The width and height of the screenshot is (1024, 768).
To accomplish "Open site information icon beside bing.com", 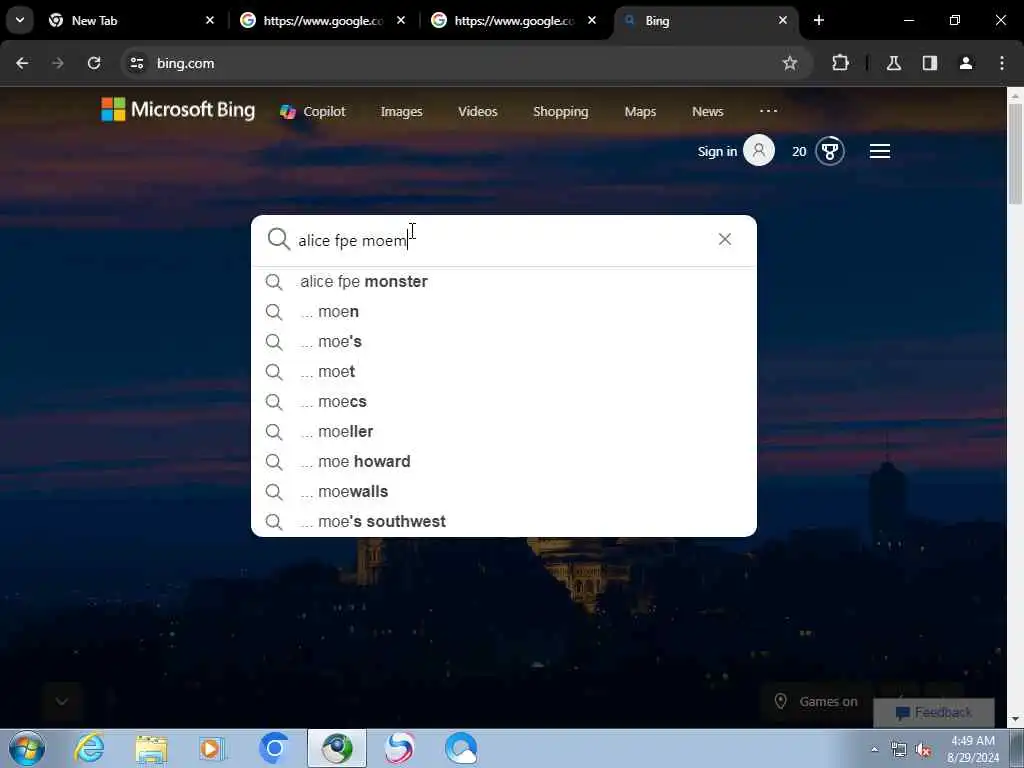I will pyautogui.click(x=136, y=63).
